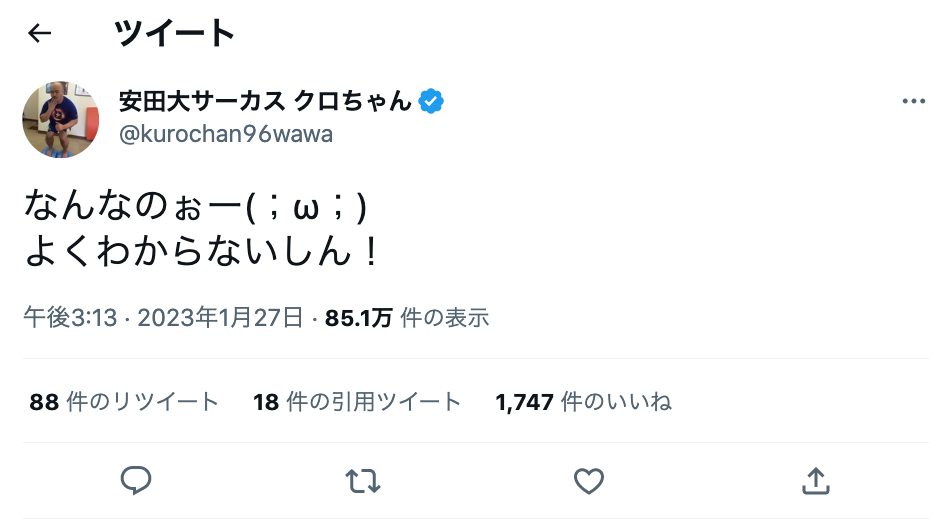Like the tweet with the heart icon
Image resolution: width=950 pixels, height=522 pixels.
click(589, 481)
